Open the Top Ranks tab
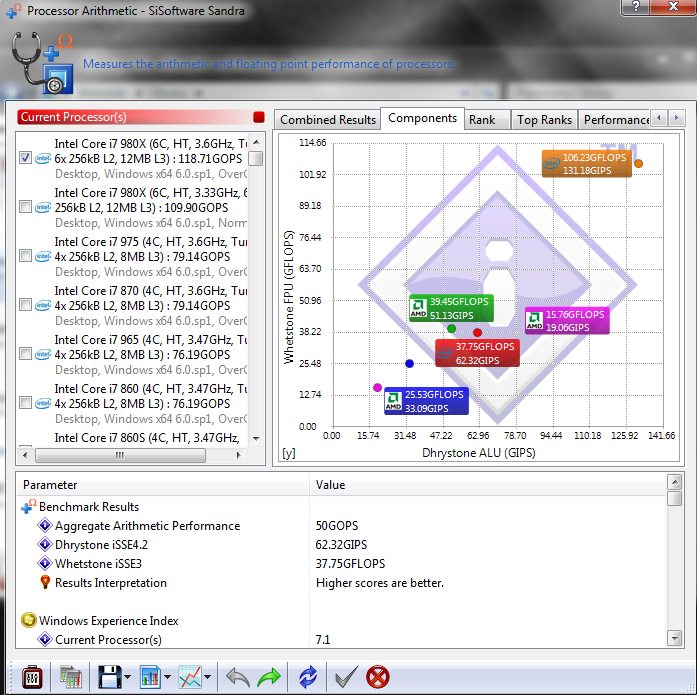 tap(545, 120)
